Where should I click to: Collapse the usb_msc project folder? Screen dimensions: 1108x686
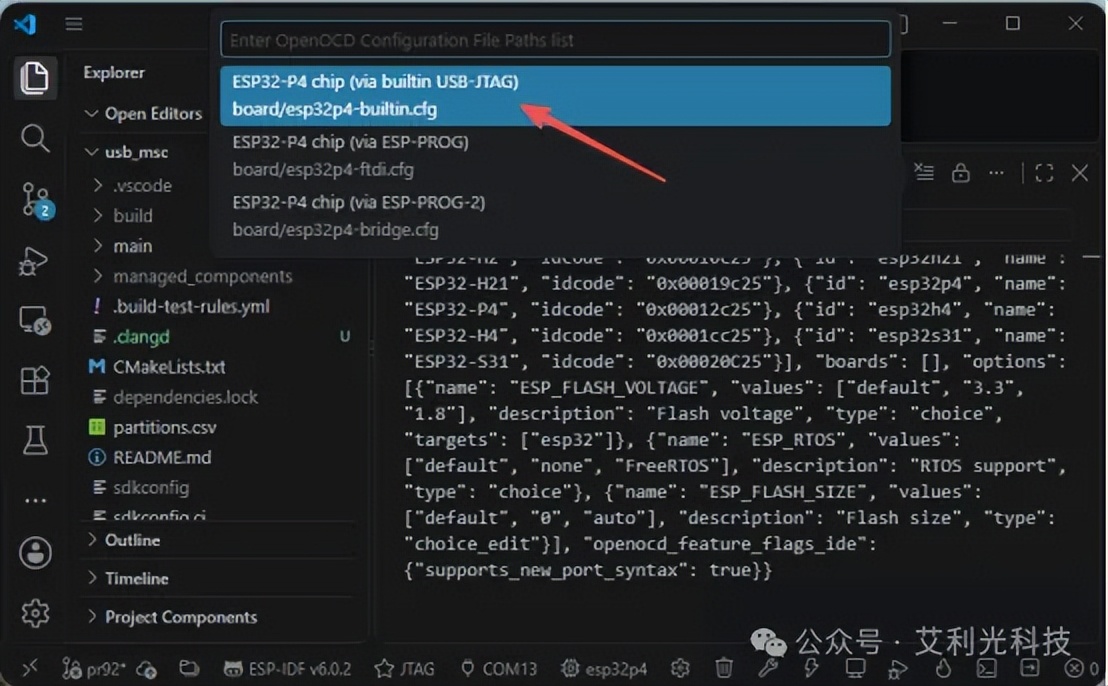tap(127, 152)
